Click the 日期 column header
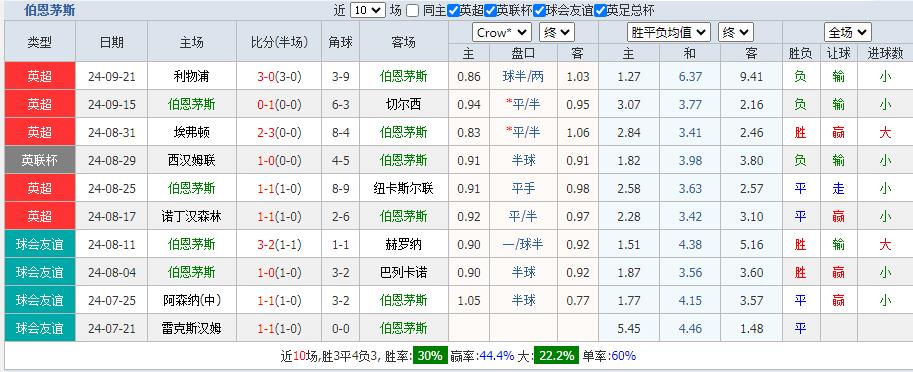The image size is (913, 372). click(x=112, y=42)
